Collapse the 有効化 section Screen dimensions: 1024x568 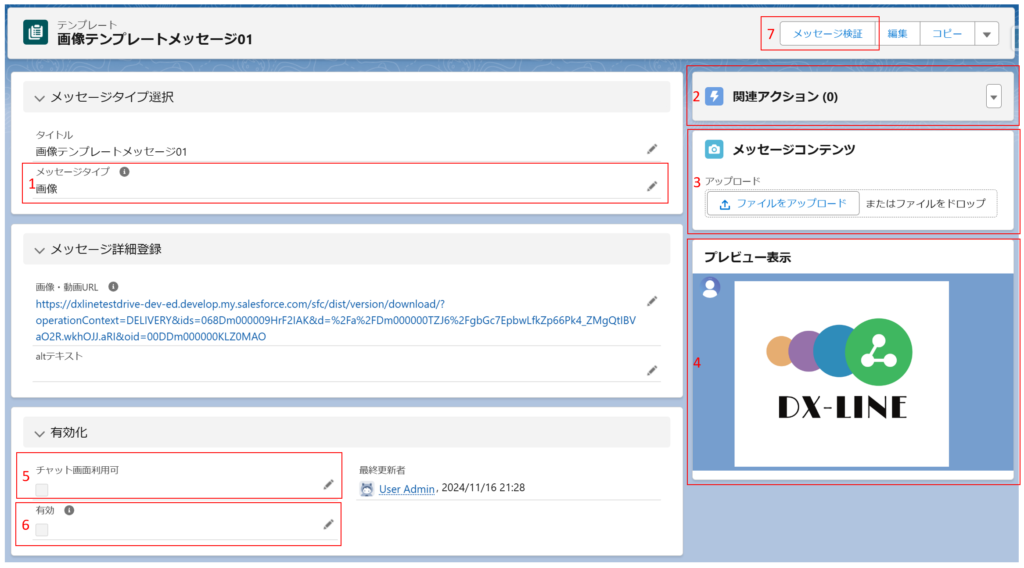point(40,433)
